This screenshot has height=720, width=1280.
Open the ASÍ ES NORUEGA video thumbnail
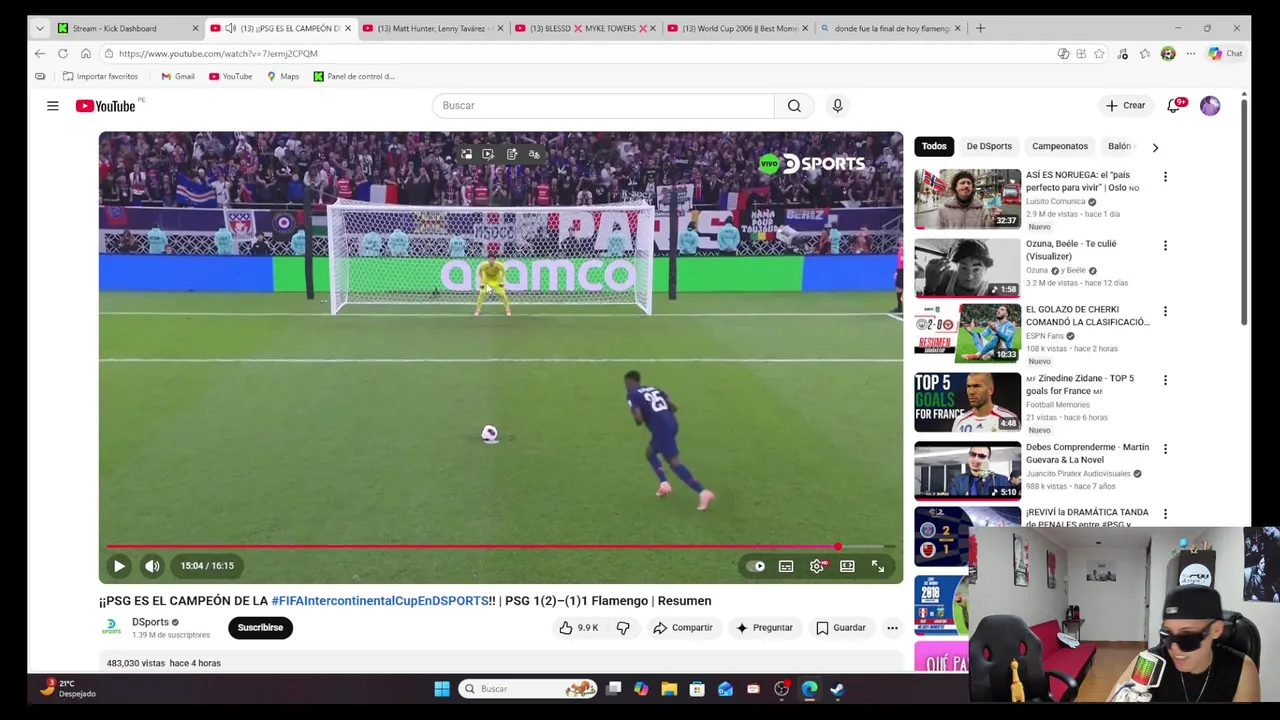967,199
